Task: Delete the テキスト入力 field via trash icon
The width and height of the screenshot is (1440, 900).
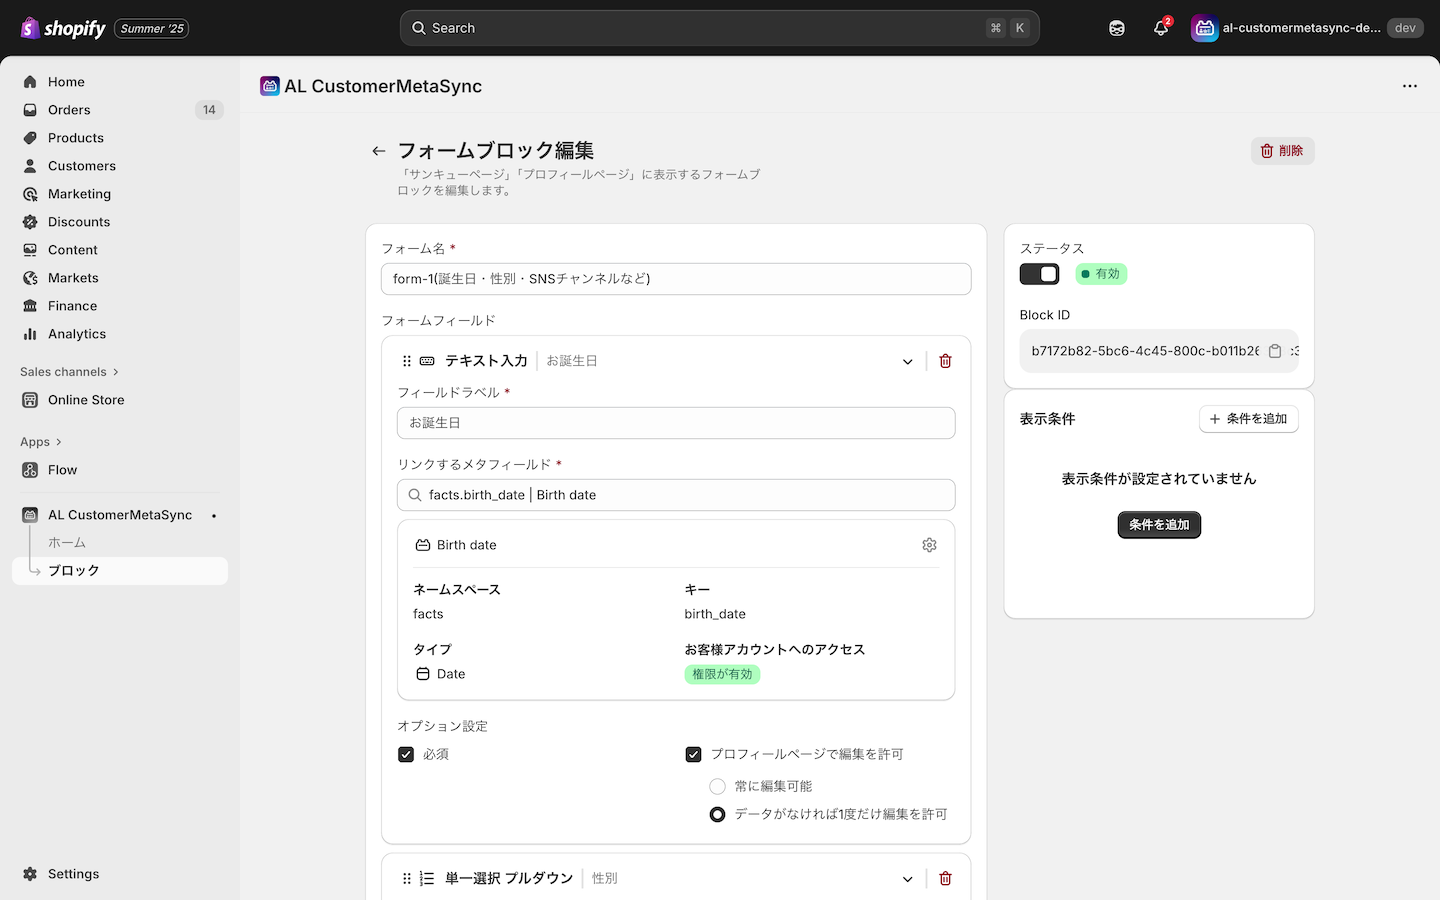Action: pyautogui.click(x=945, y=361)
